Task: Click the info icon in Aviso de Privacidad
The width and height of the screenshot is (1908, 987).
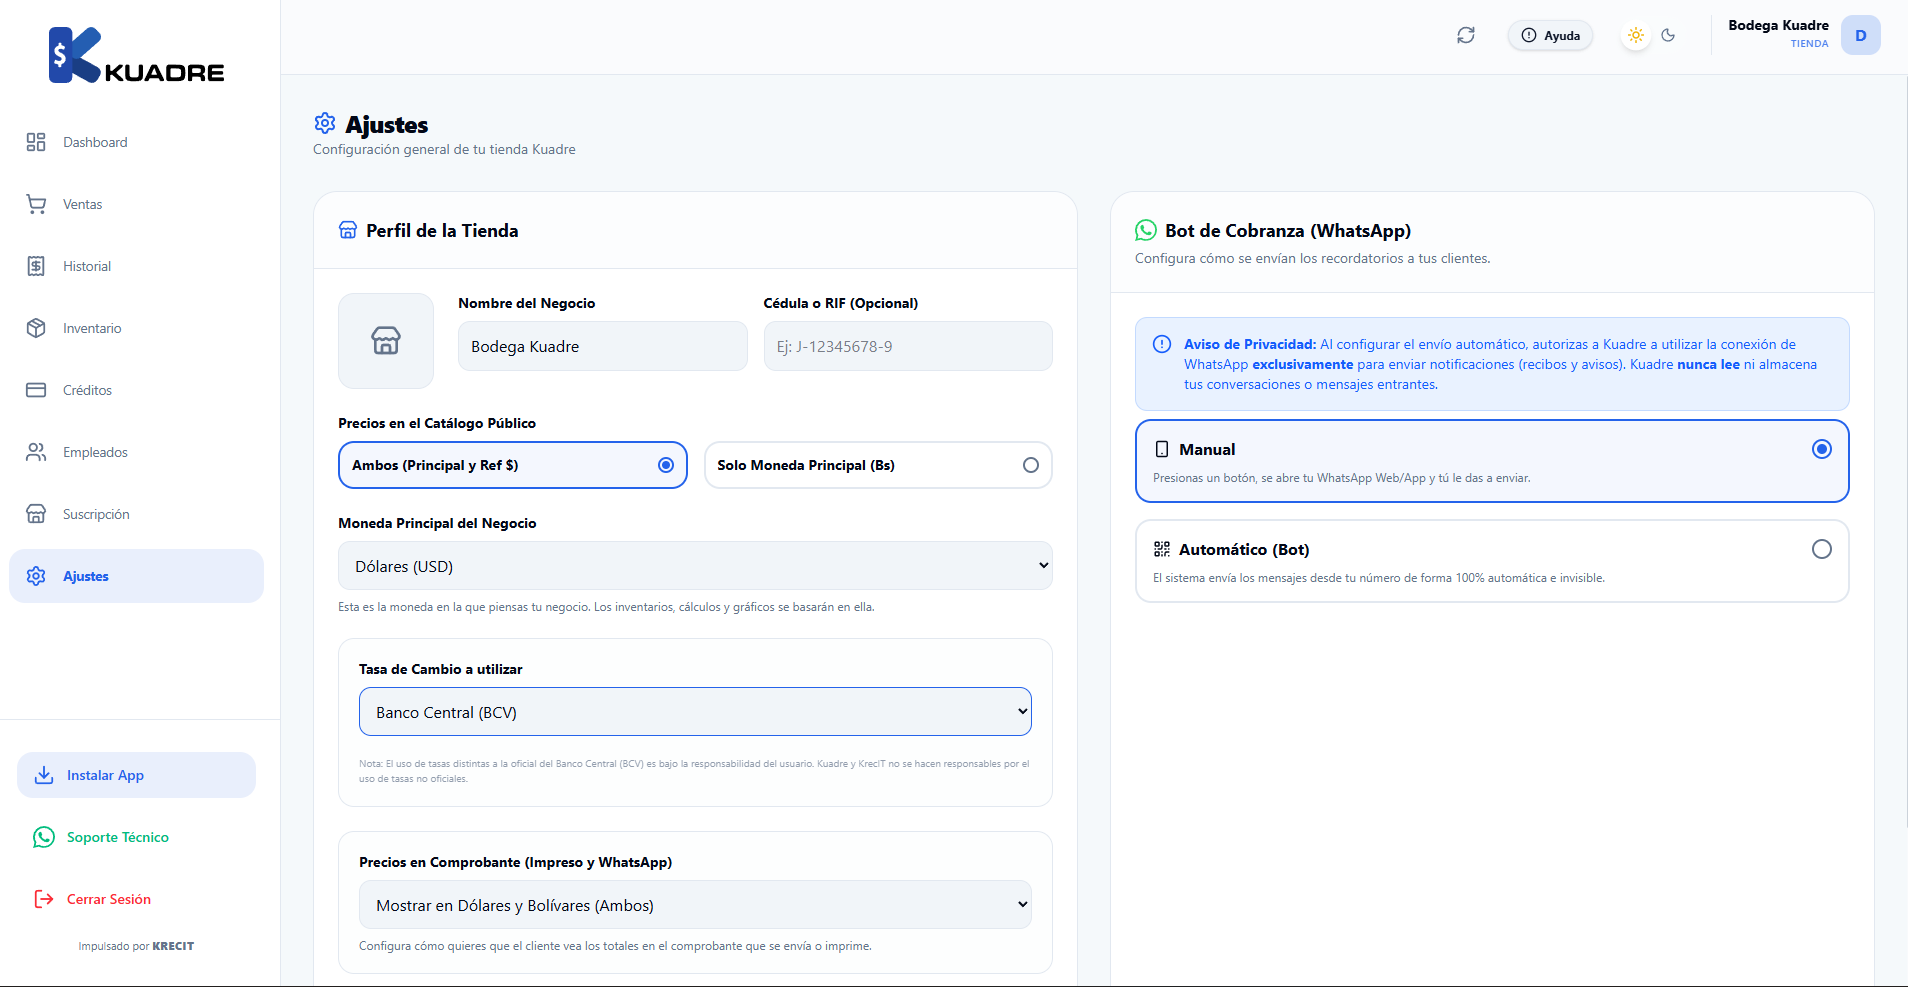Action: [x=1162, y=344]
